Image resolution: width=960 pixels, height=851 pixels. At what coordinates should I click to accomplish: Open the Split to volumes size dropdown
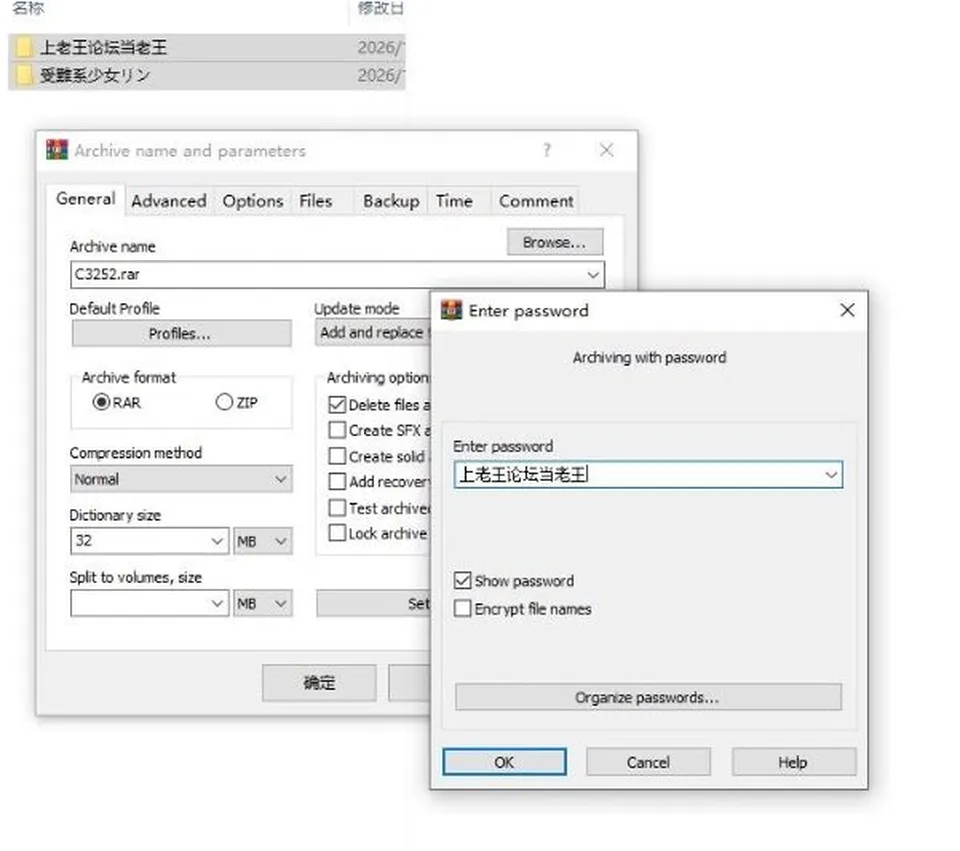[x=216, y=603]
